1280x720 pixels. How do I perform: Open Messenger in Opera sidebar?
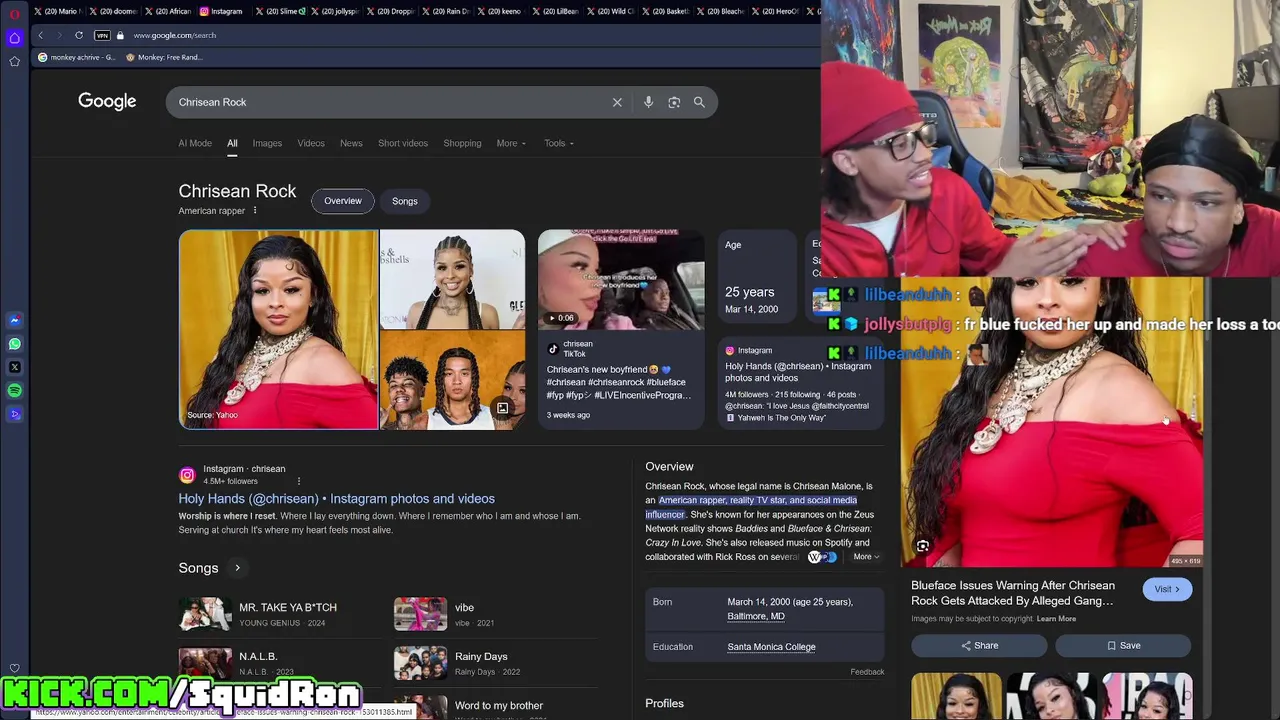point(14,320)
